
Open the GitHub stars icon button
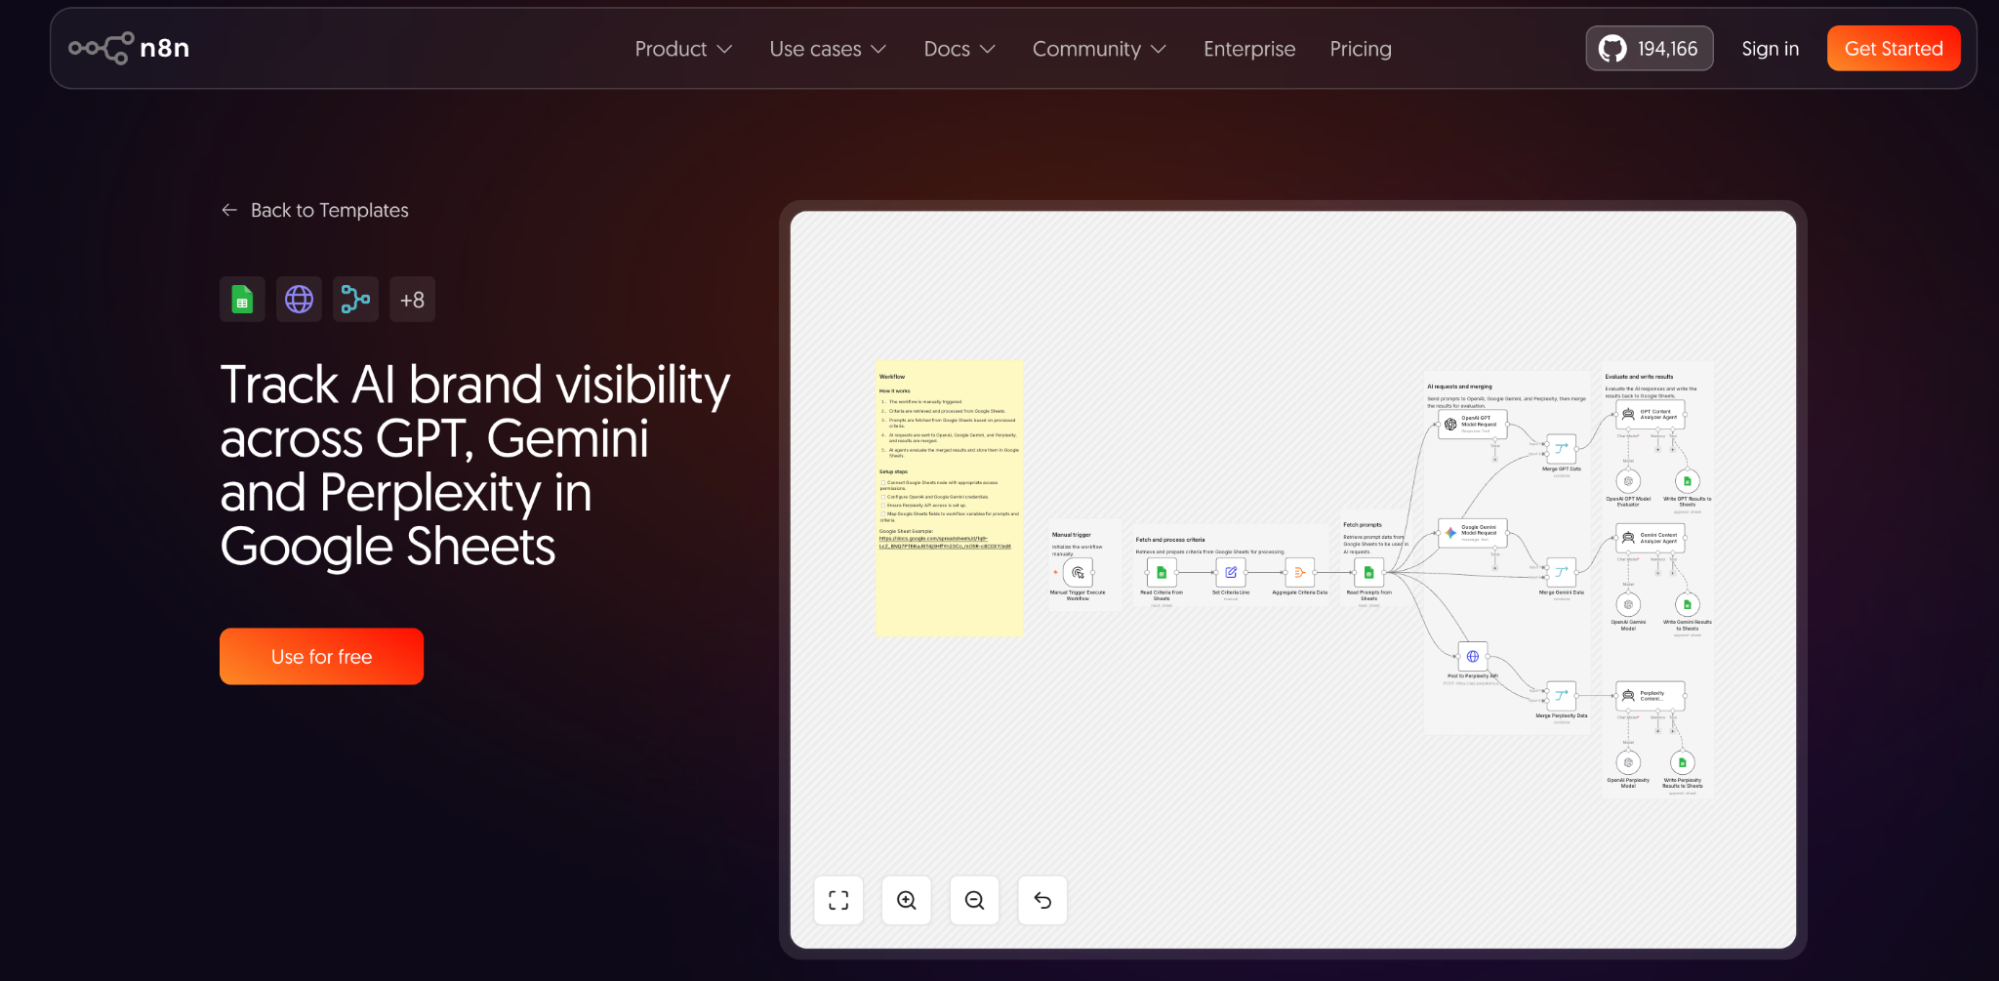1649,48
